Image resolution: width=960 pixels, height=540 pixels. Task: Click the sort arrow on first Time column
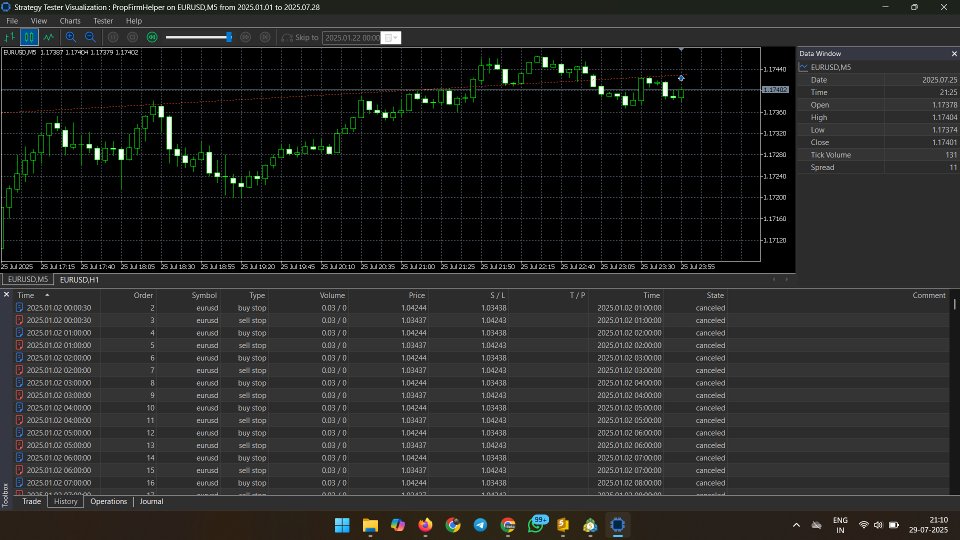pyautogui.click(x=47, y=295)
